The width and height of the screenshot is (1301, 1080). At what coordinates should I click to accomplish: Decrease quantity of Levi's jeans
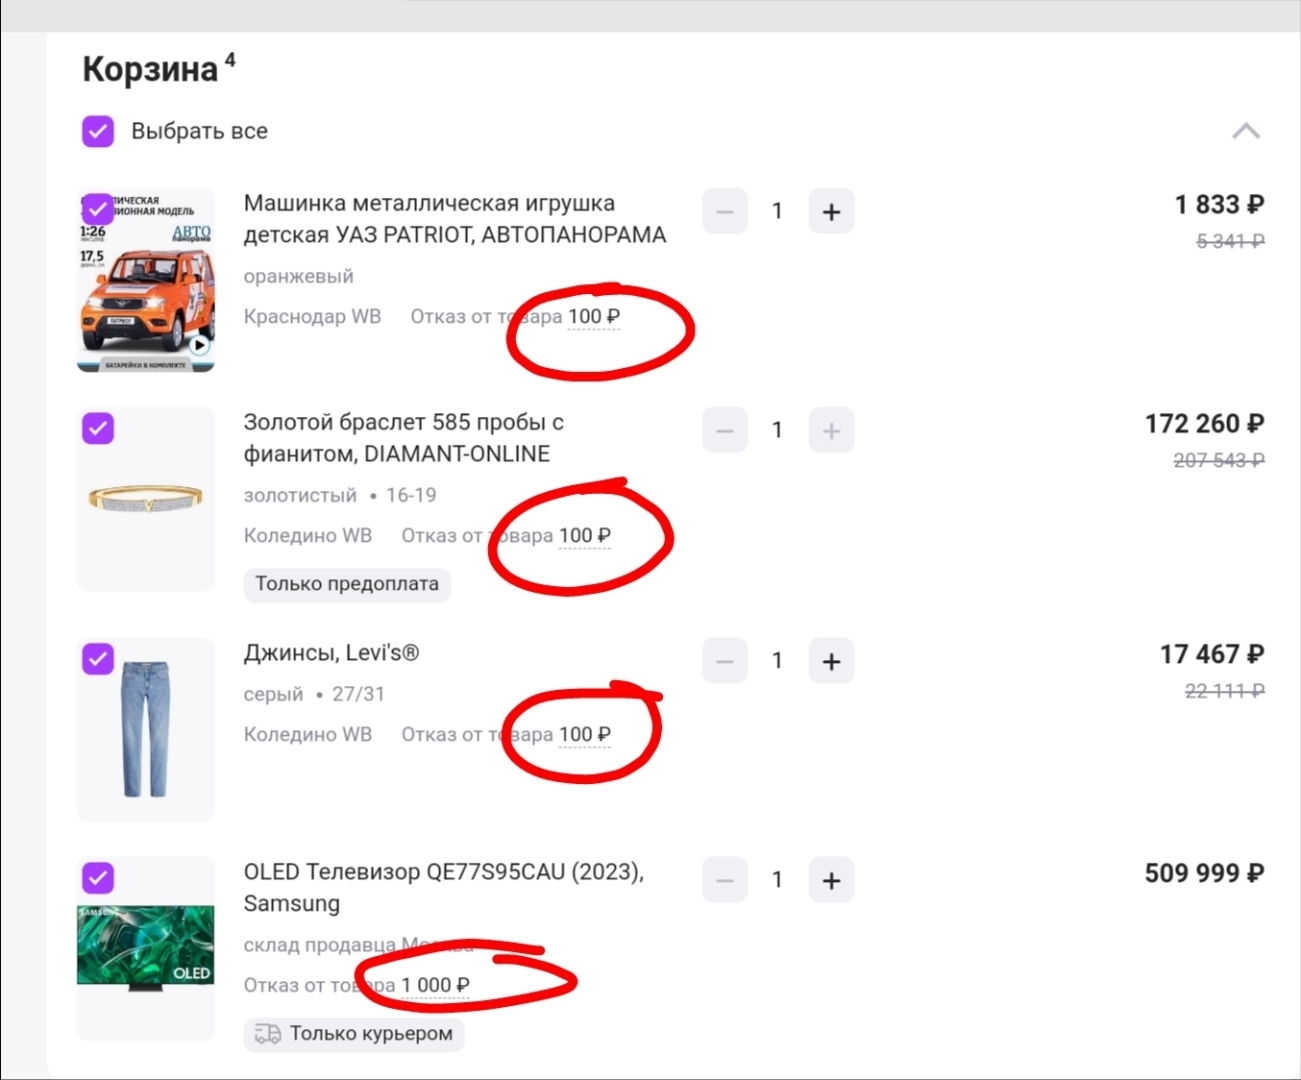pyautogui.click(x=725, y=661)
